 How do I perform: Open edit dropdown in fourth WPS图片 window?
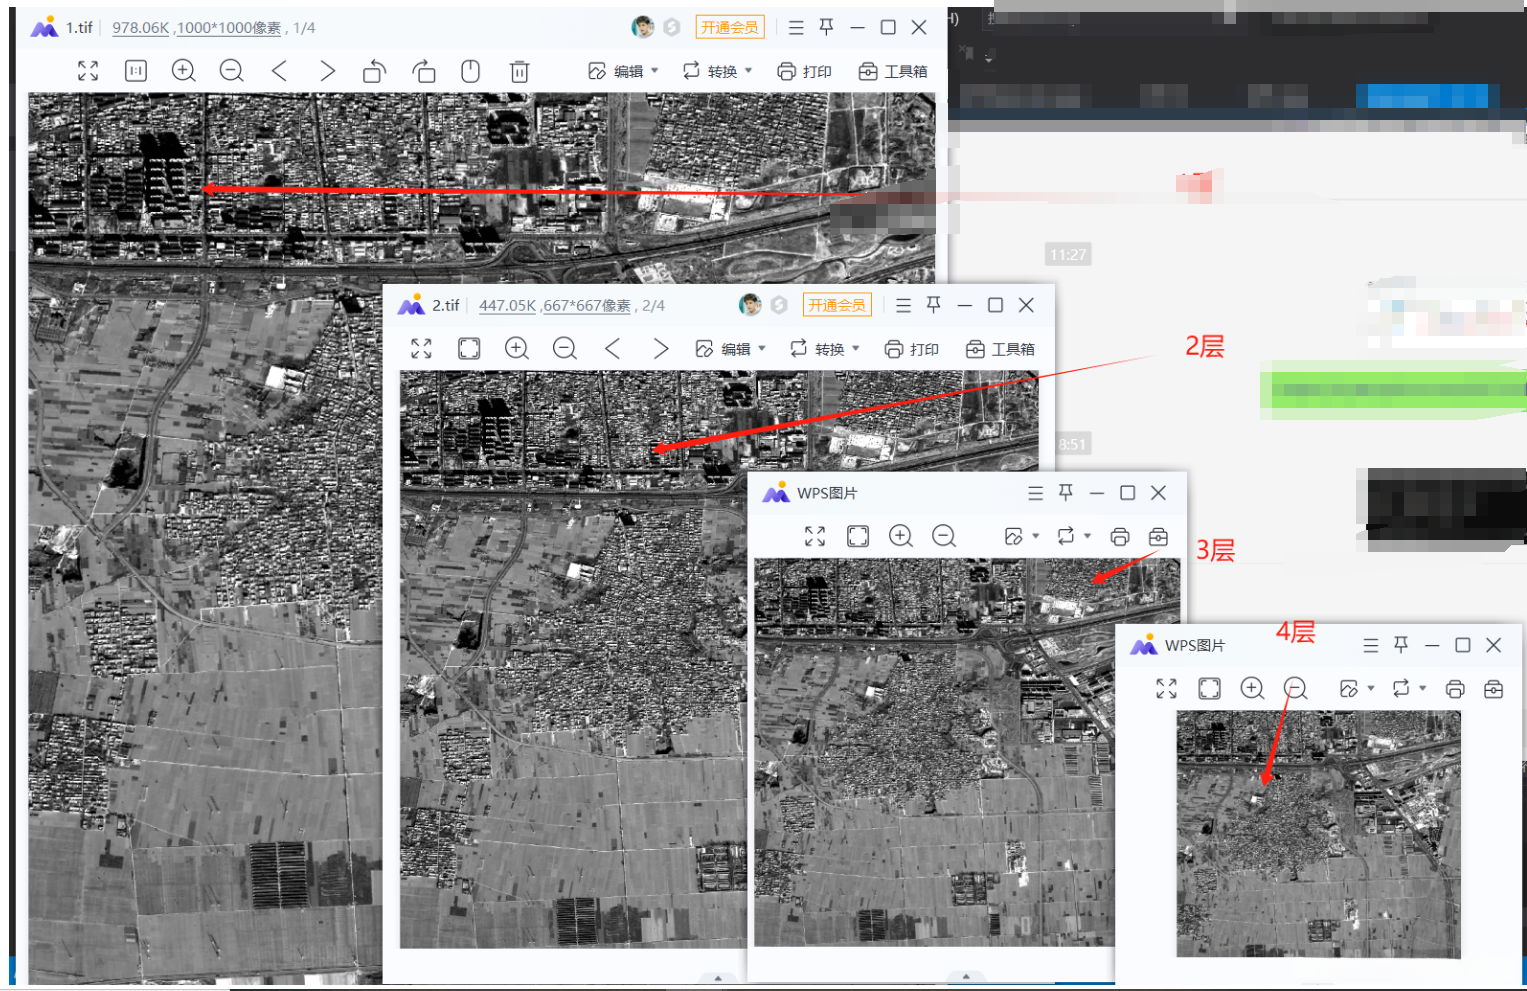[x=1357, y=688]
